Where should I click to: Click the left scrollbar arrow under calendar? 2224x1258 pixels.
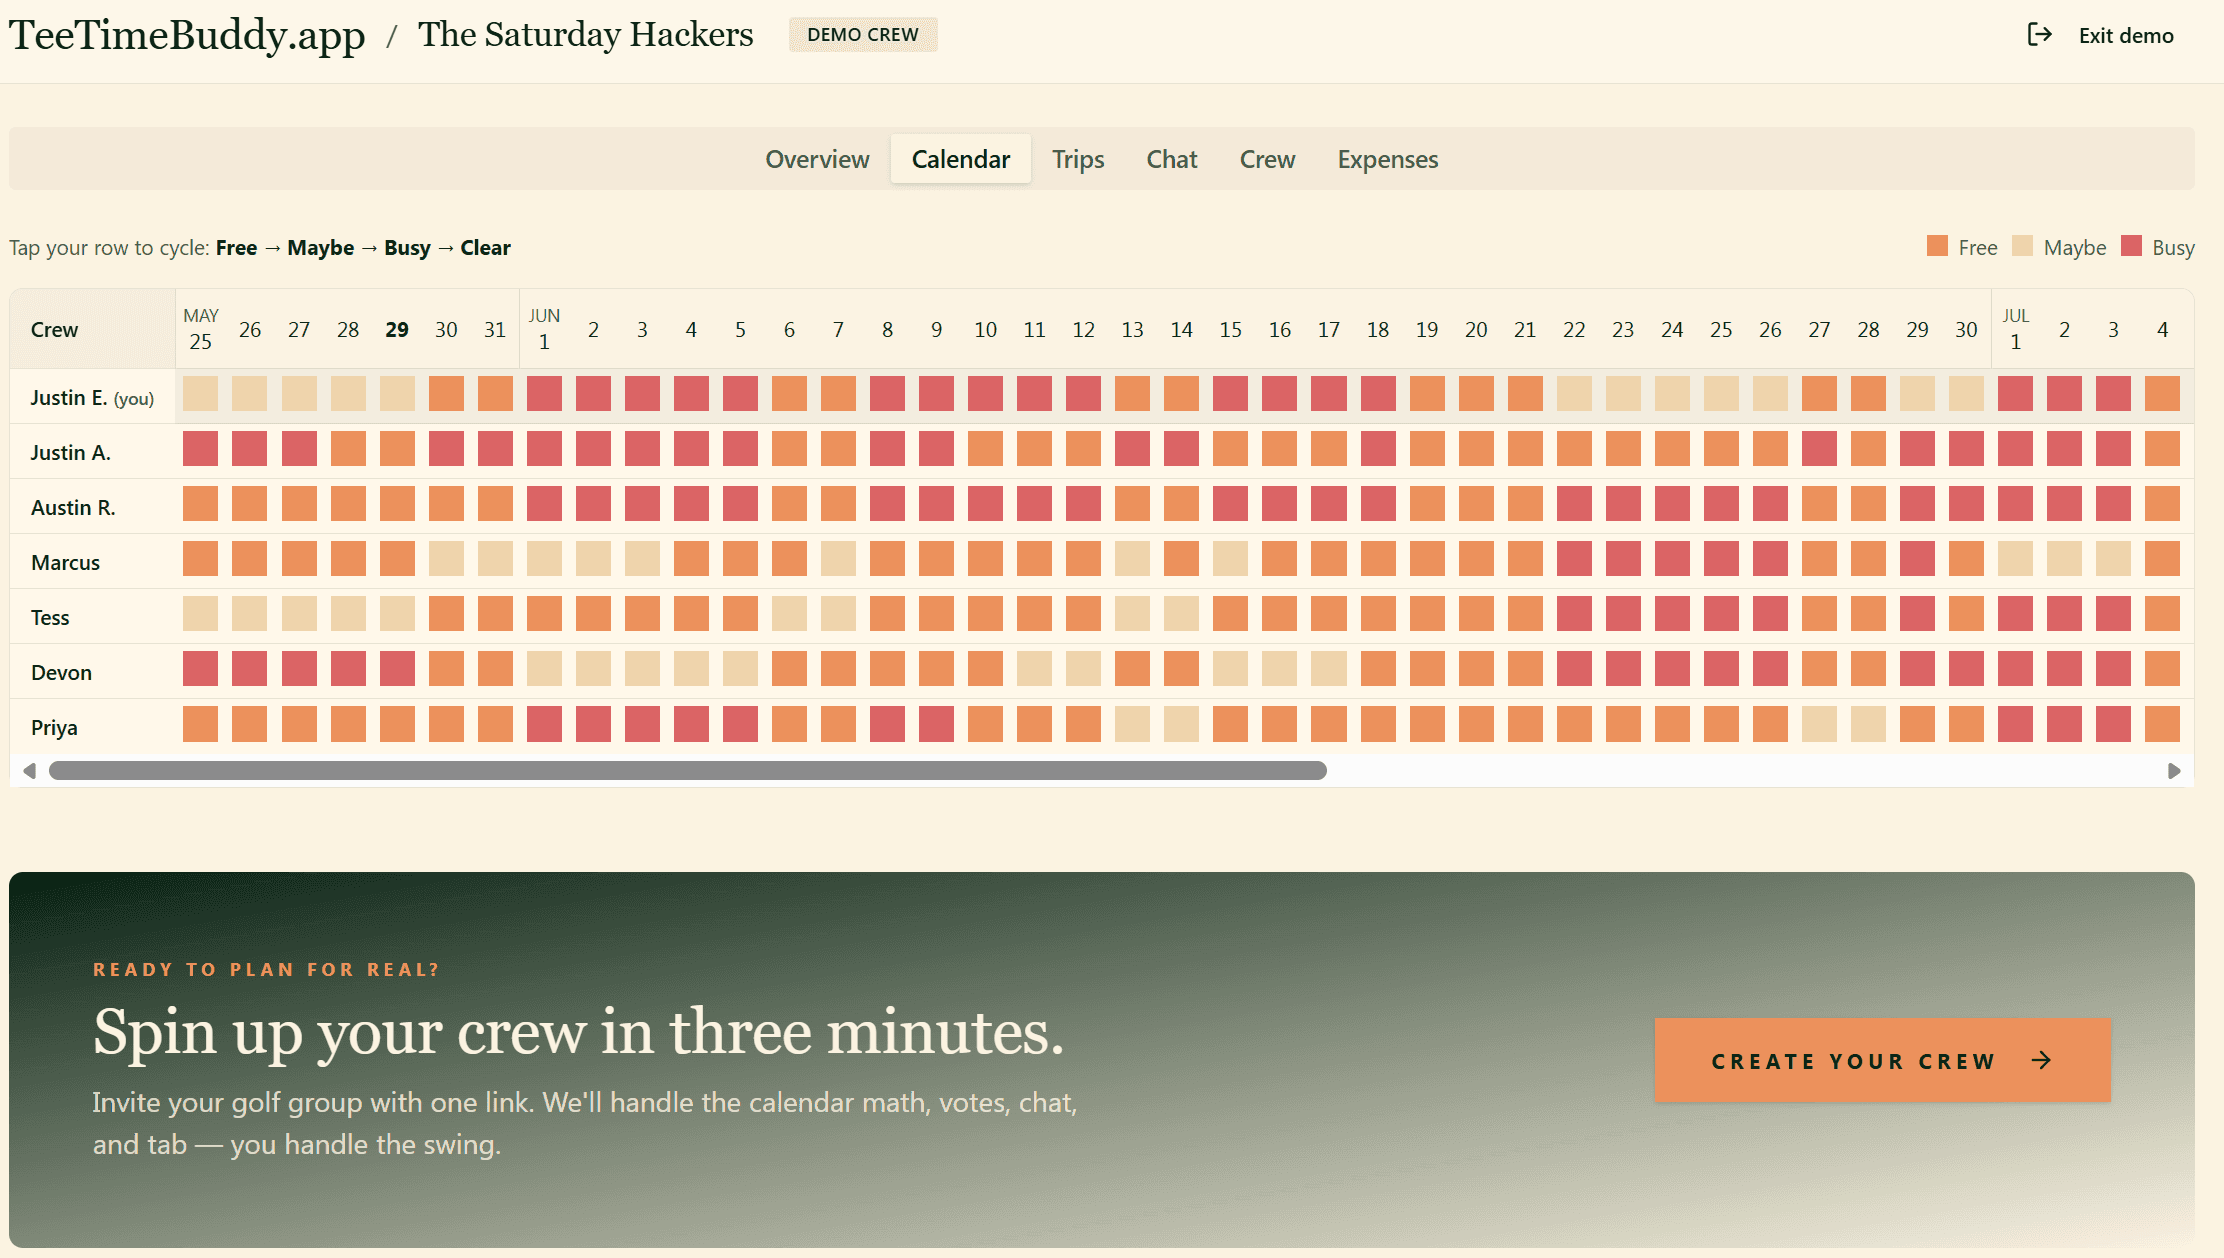pos(30,771)
